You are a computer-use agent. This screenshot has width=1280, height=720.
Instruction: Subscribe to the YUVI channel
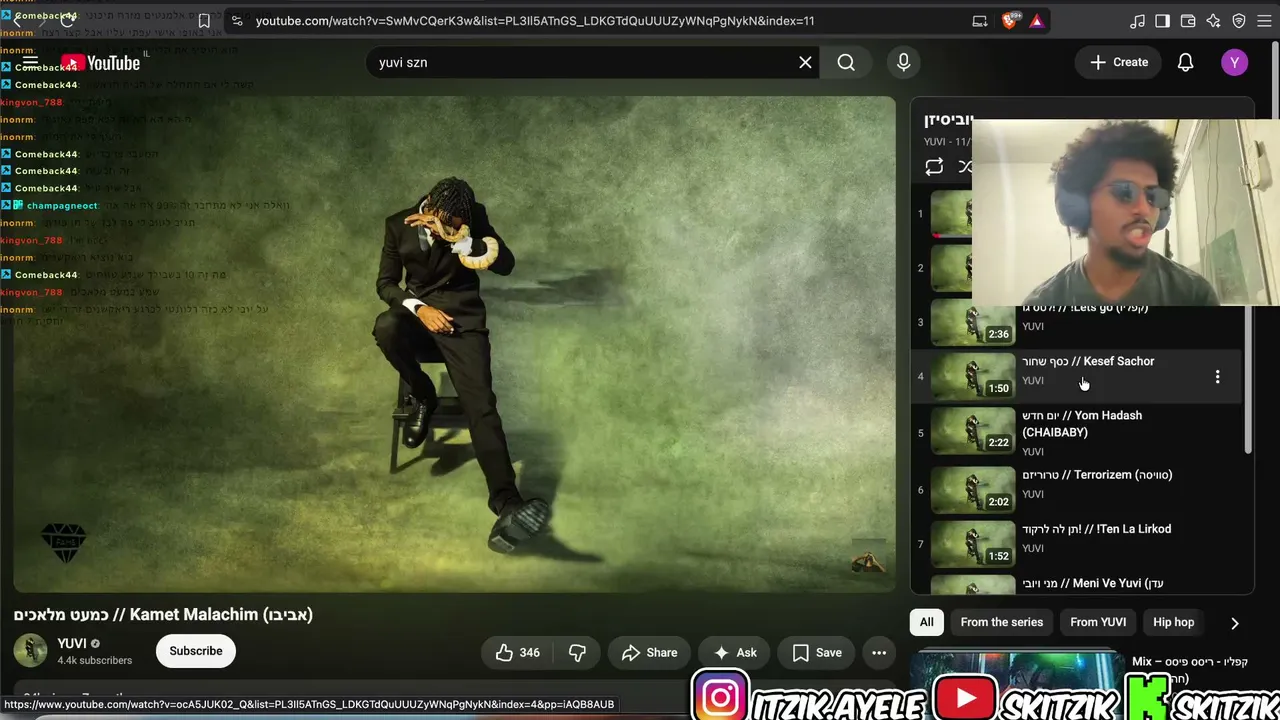click(x=196, y=651)
